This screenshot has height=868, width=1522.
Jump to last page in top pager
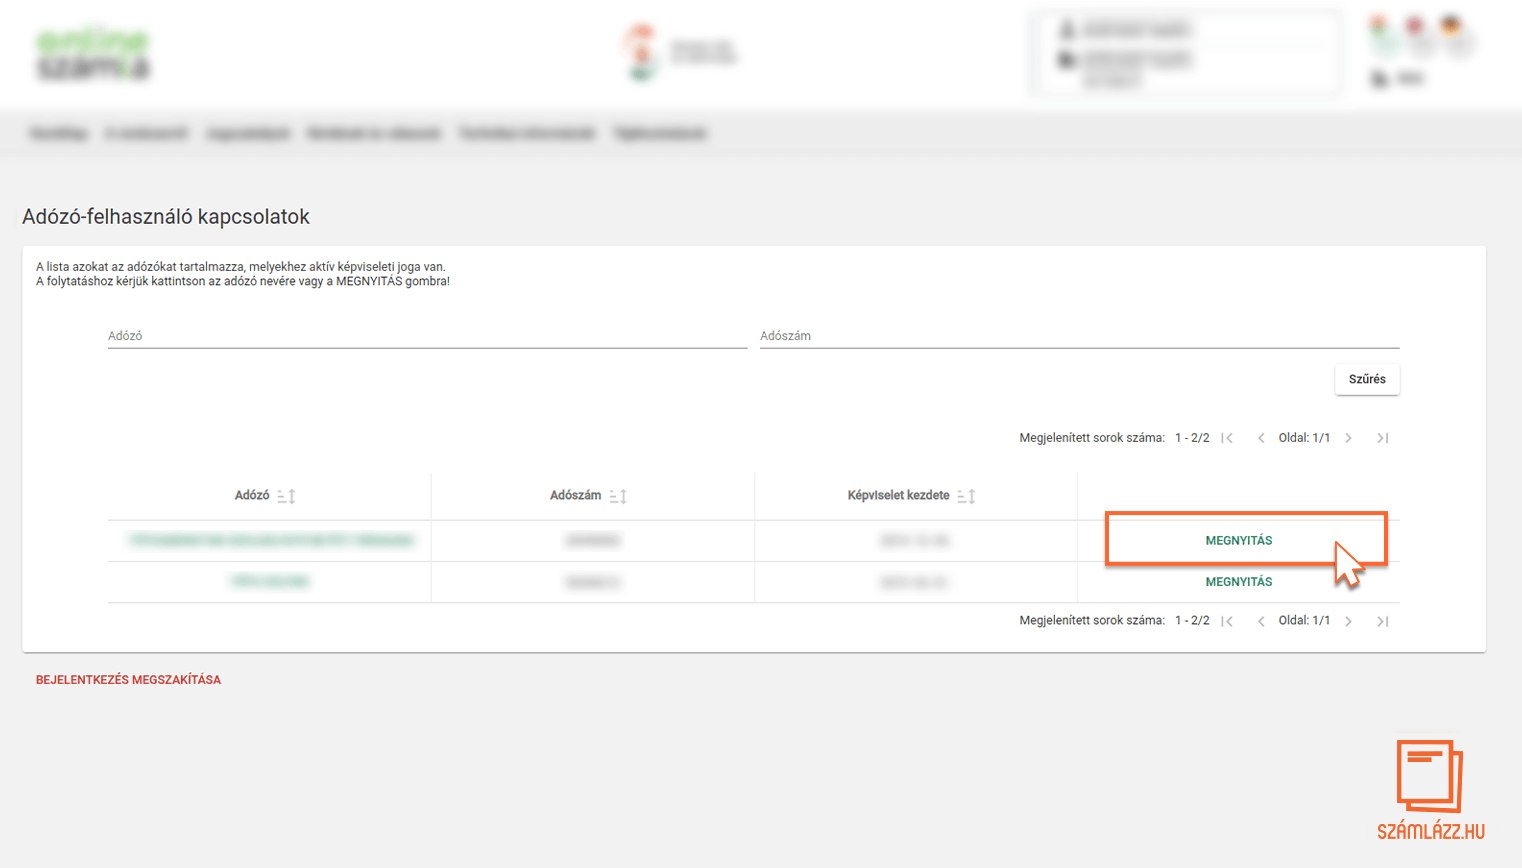click(x=1382, y=438)
